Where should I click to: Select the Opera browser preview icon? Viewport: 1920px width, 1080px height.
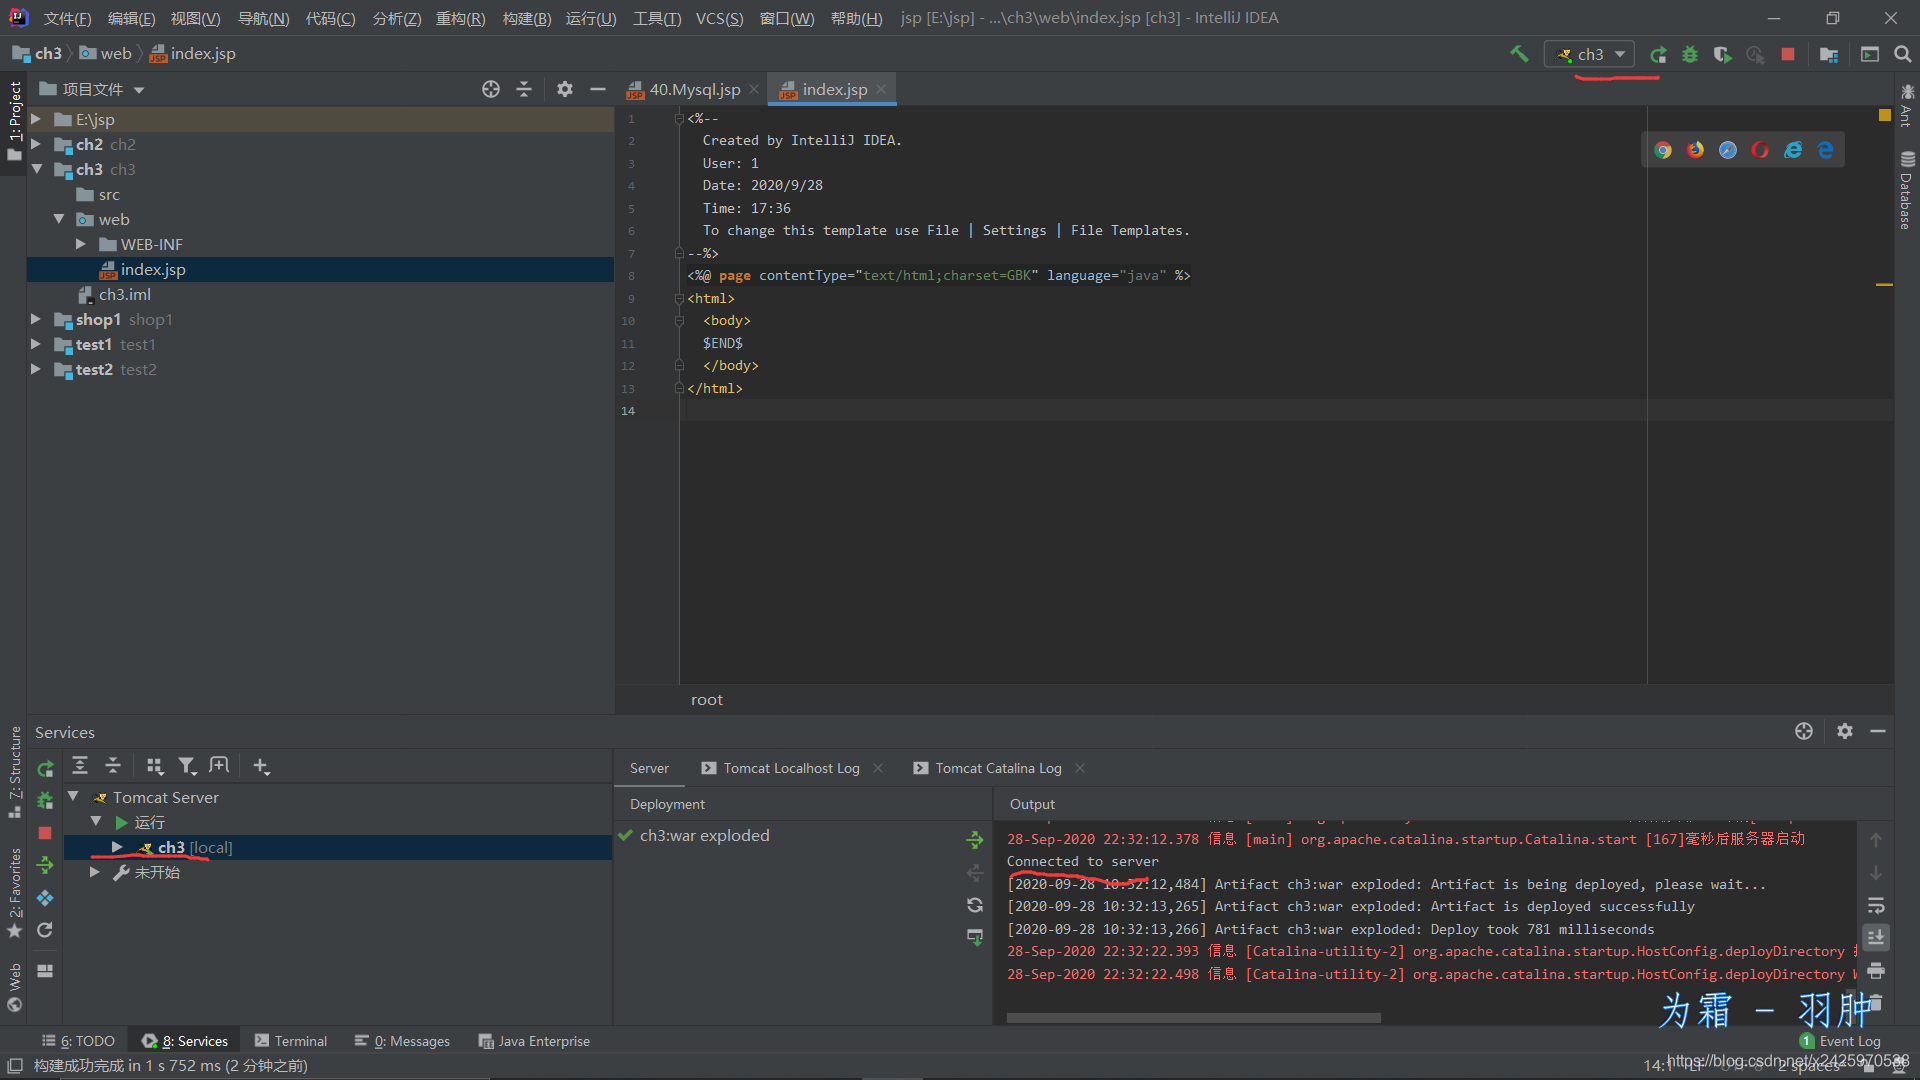1760,149
